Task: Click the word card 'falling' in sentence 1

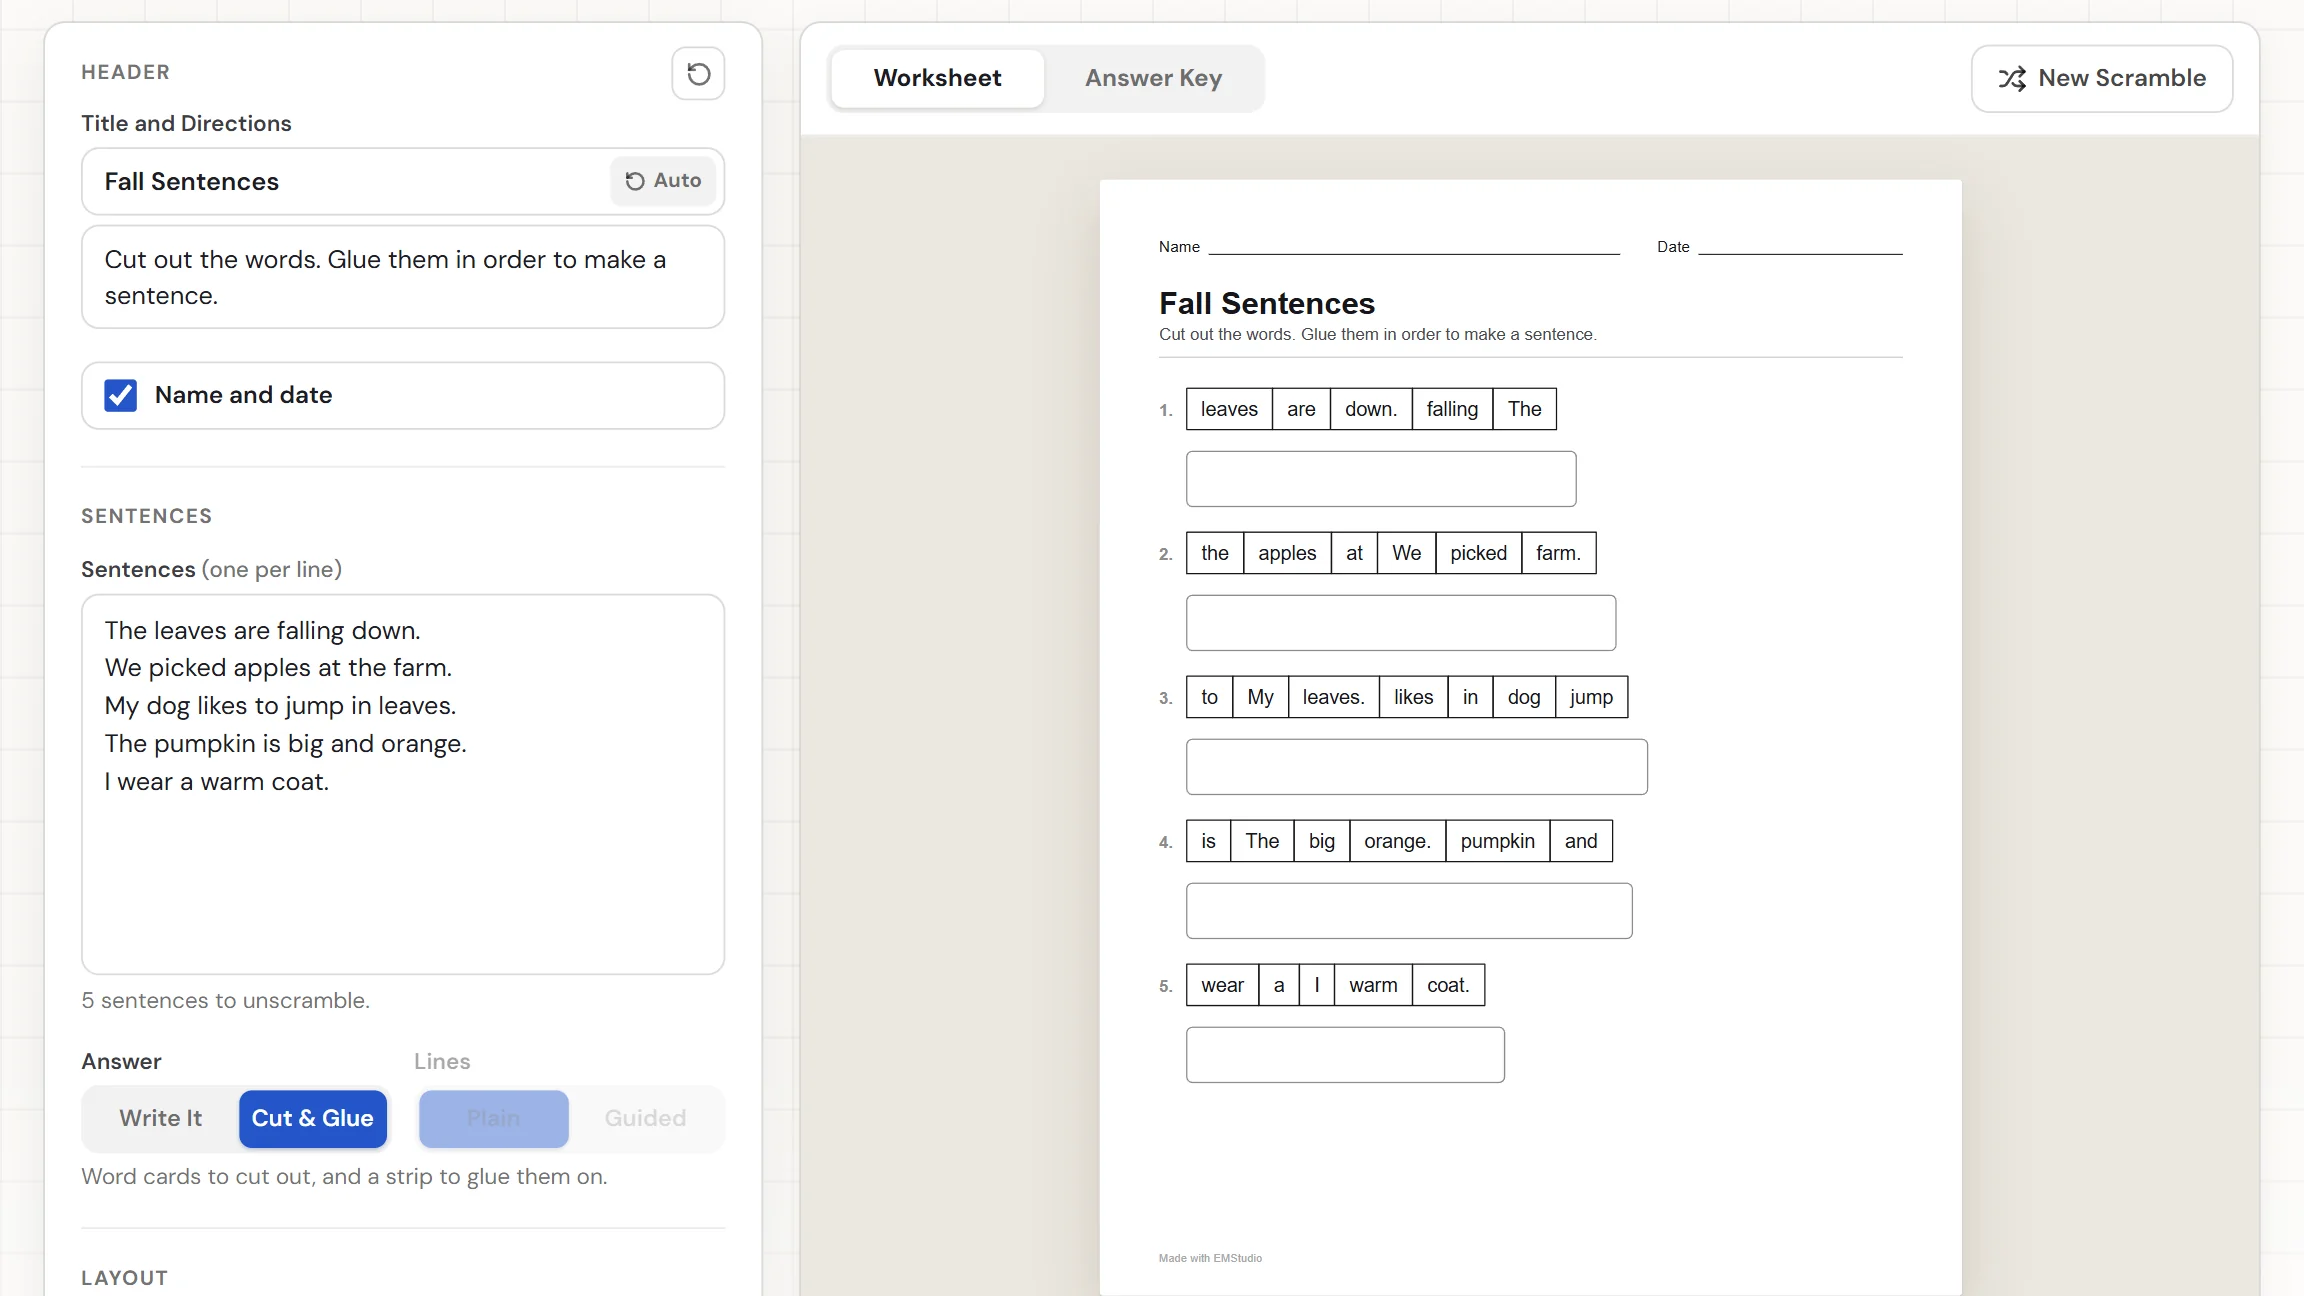Action: (x=1452, y=409)
